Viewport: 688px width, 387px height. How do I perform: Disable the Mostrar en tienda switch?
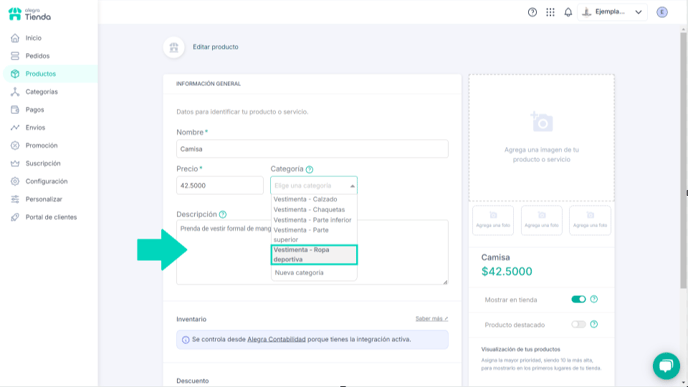pos(578,299)
